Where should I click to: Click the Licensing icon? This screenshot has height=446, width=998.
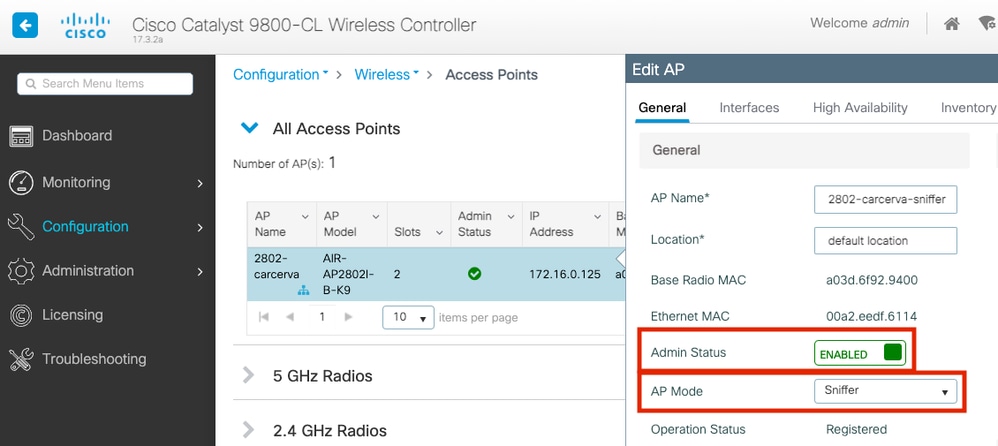(20, 315)
